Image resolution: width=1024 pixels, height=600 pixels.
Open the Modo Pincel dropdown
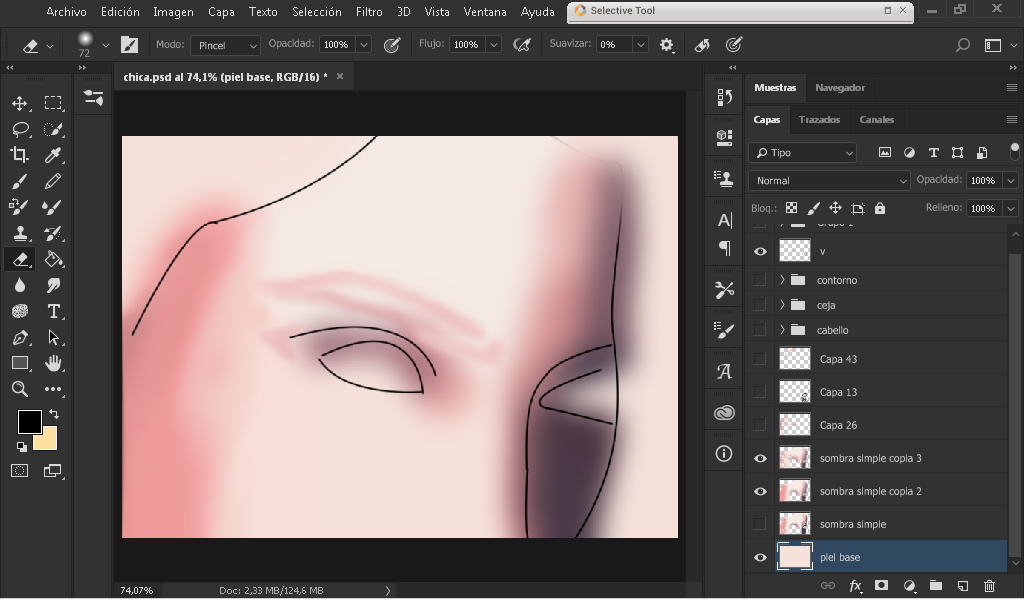(x=225, y=45)
